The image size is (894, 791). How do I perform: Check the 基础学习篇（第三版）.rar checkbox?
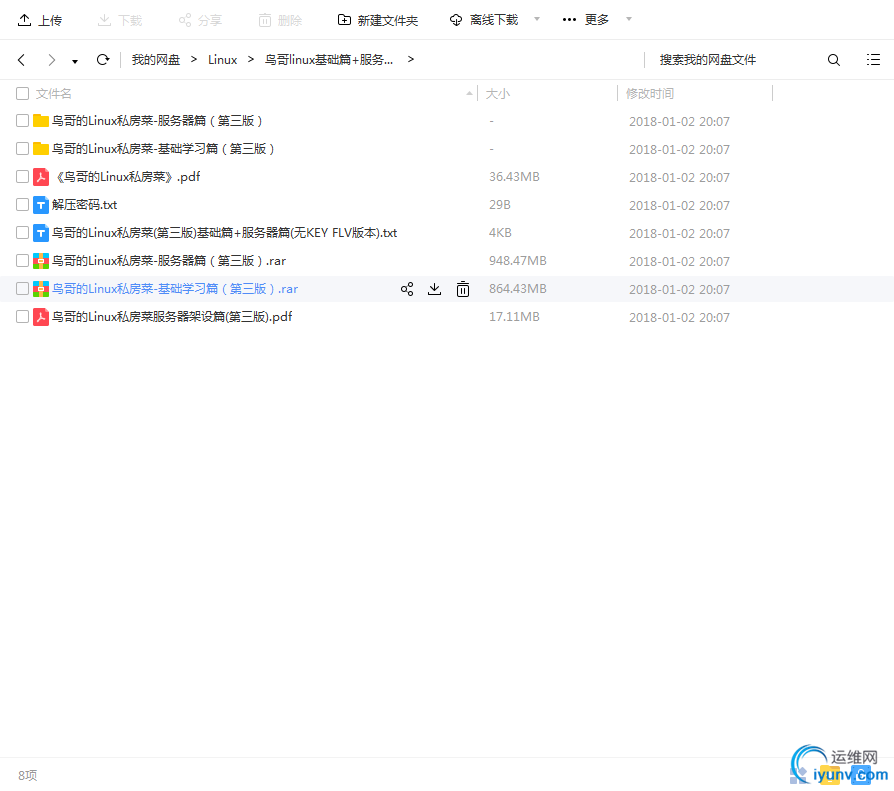(22, 288)
